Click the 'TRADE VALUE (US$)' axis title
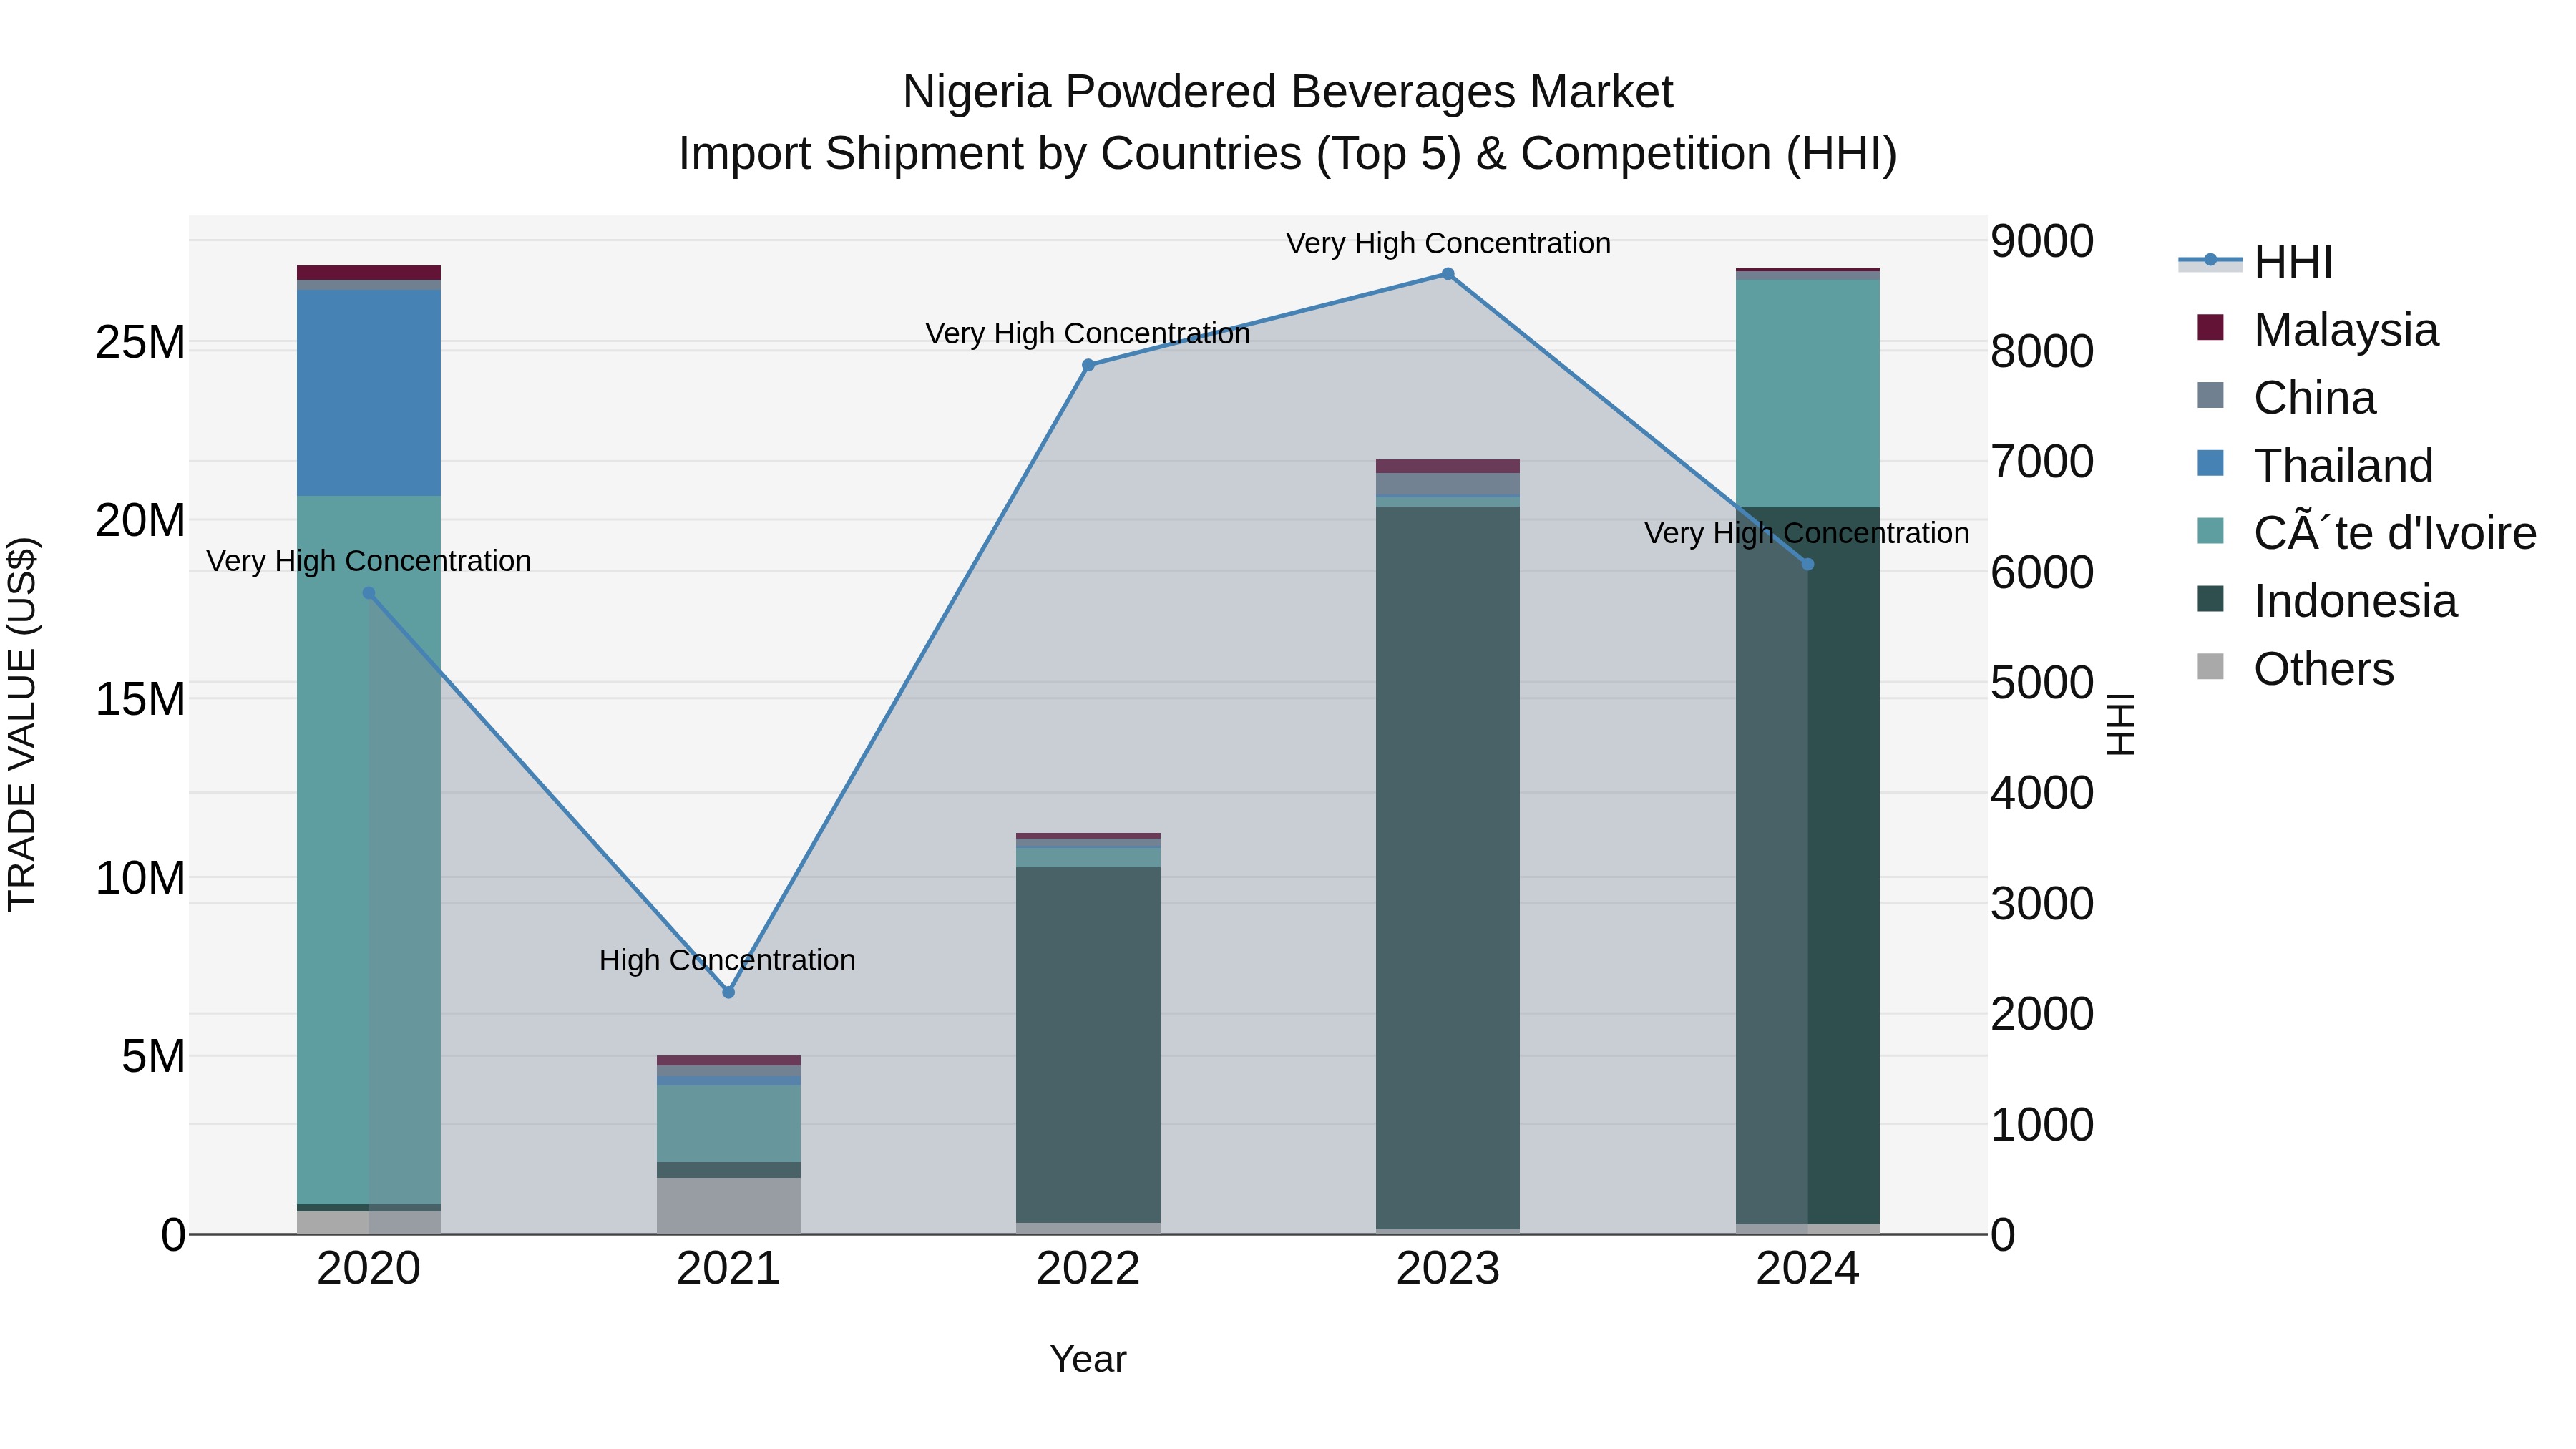 22,724
